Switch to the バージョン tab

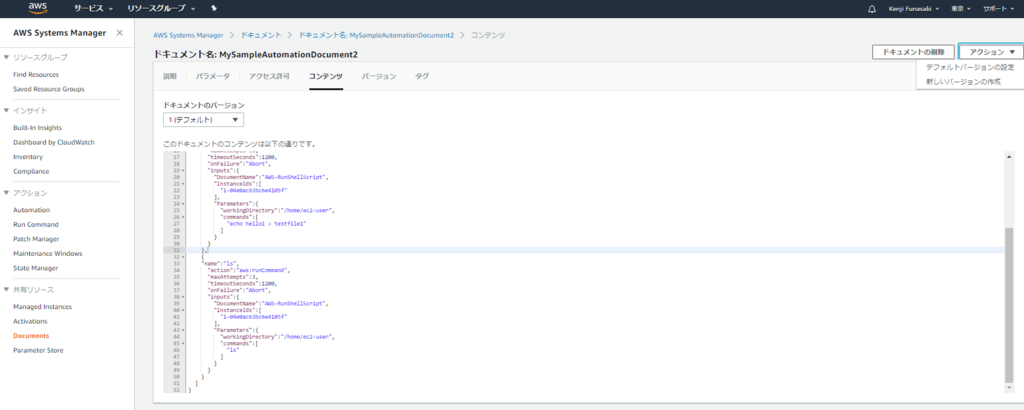[x=379, y=76]
